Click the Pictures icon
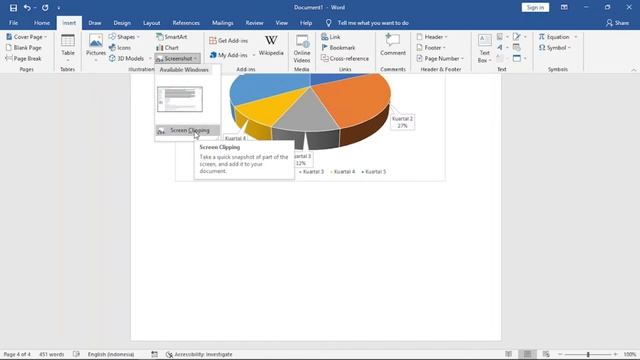 pyautogui.click(x=96, y=47)
